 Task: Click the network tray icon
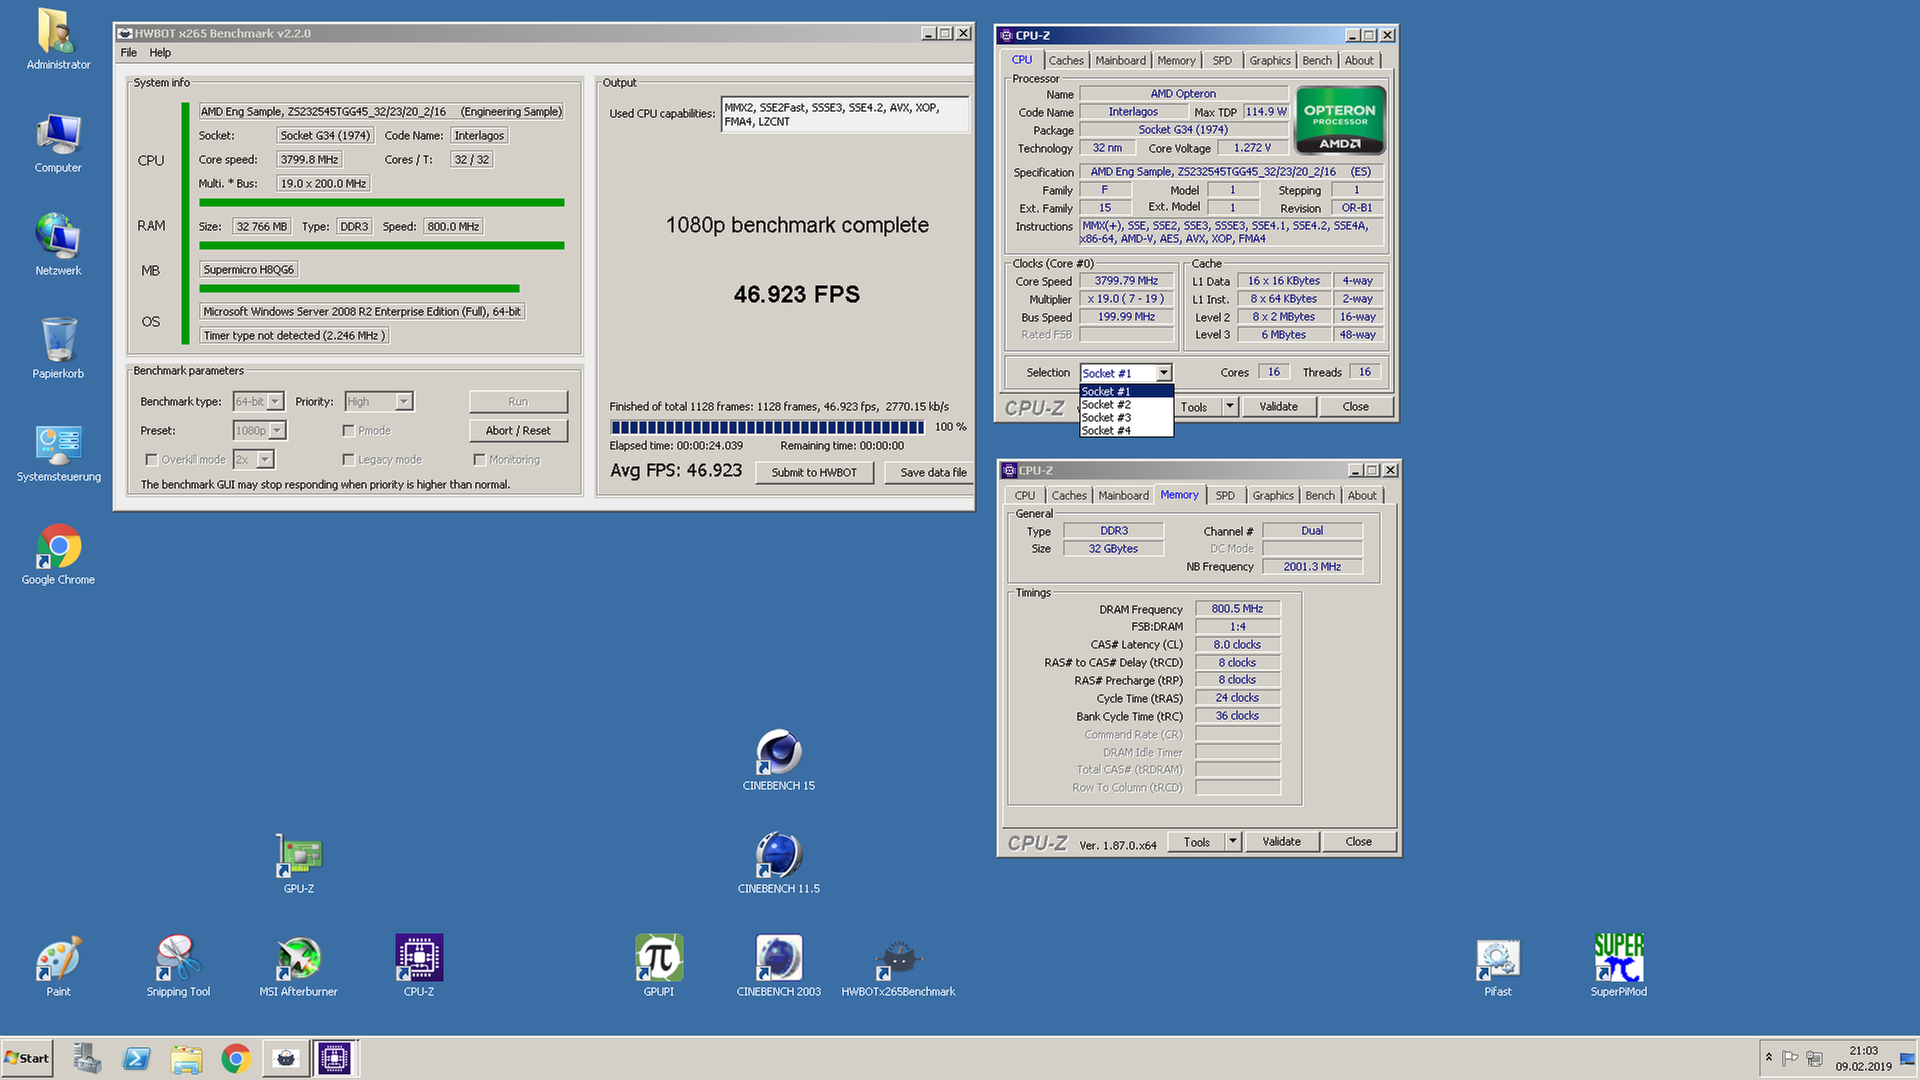[x=1814, y=1058]
